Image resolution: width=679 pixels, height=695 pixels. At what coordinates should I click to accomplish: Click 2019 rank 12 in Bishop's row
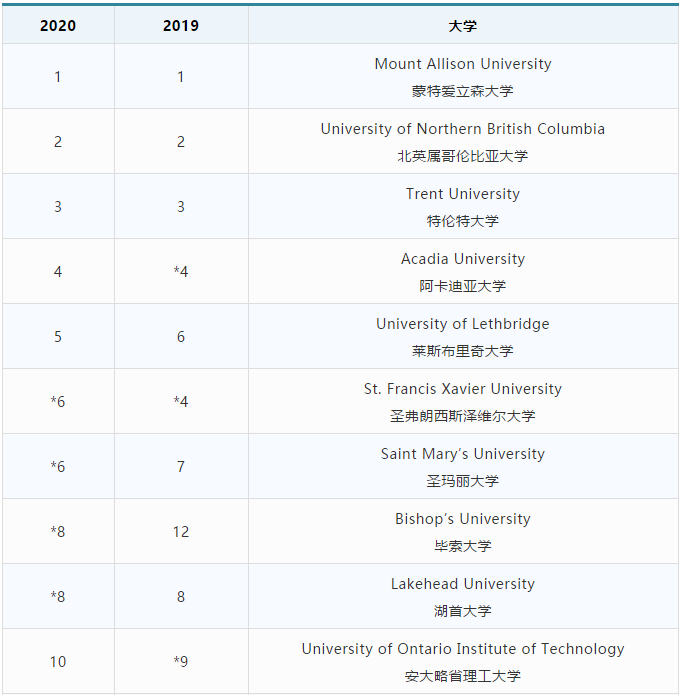[x=181, y=532]
